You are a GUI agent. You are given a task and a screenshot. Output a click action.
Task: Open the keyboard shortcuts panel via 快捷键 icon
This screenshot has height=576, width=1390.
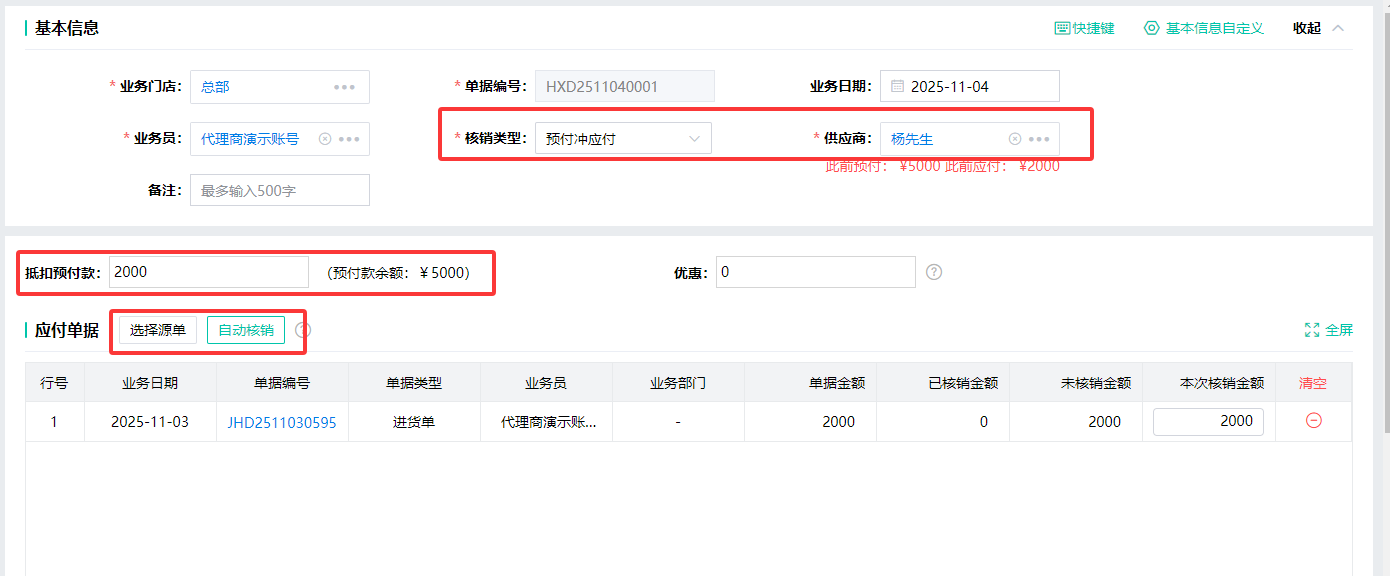1062,28
